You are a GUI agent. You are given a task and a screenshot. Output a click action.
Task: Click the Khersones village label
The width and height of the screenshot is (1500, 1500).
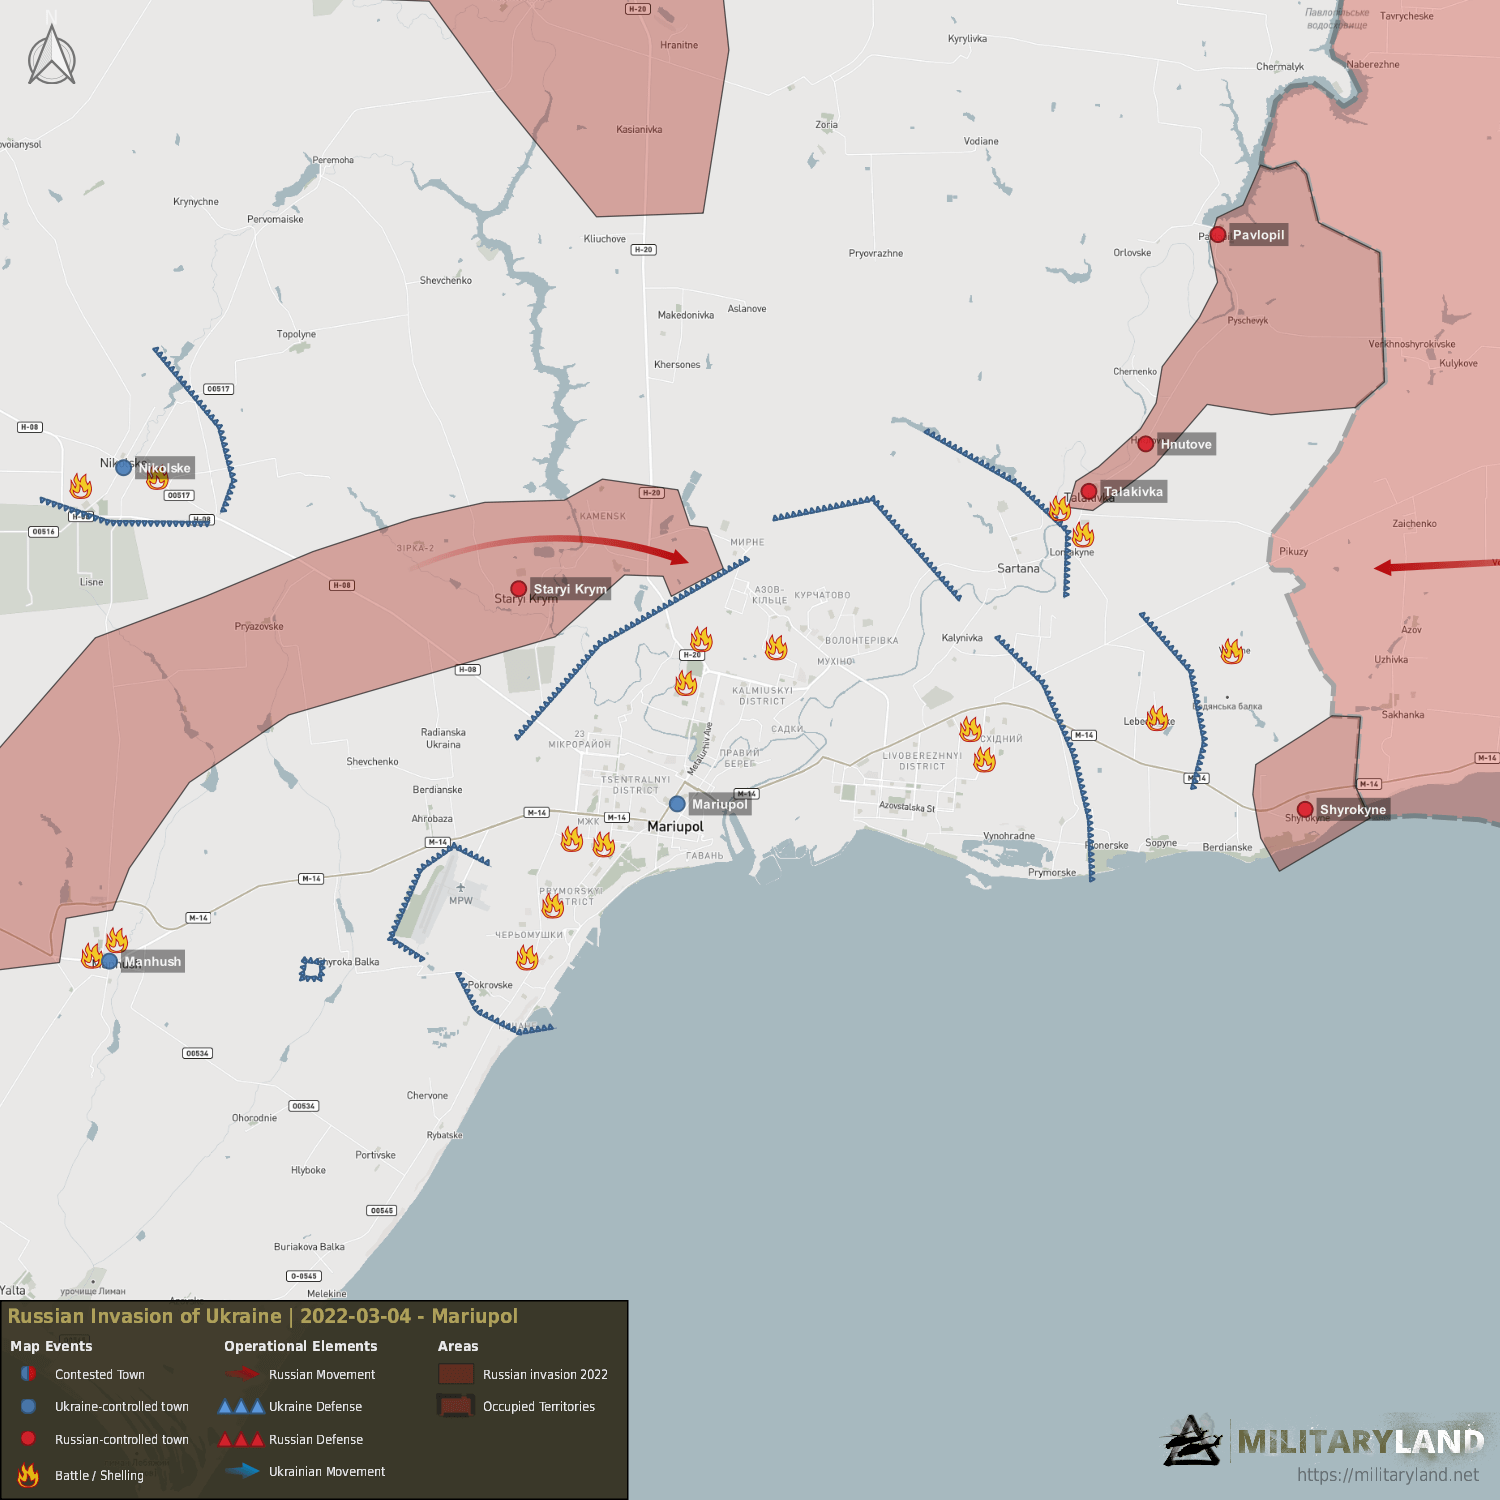click(677, 364)
